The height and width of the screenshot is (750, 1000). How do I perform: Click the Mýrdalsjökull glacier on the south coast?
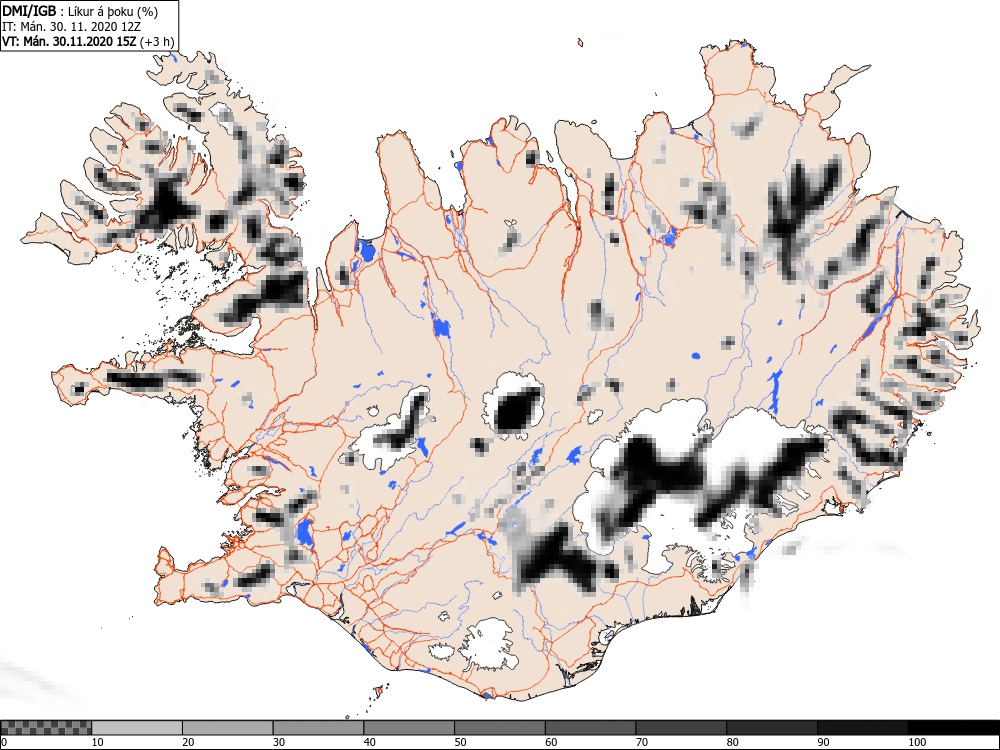coord(487,643)
